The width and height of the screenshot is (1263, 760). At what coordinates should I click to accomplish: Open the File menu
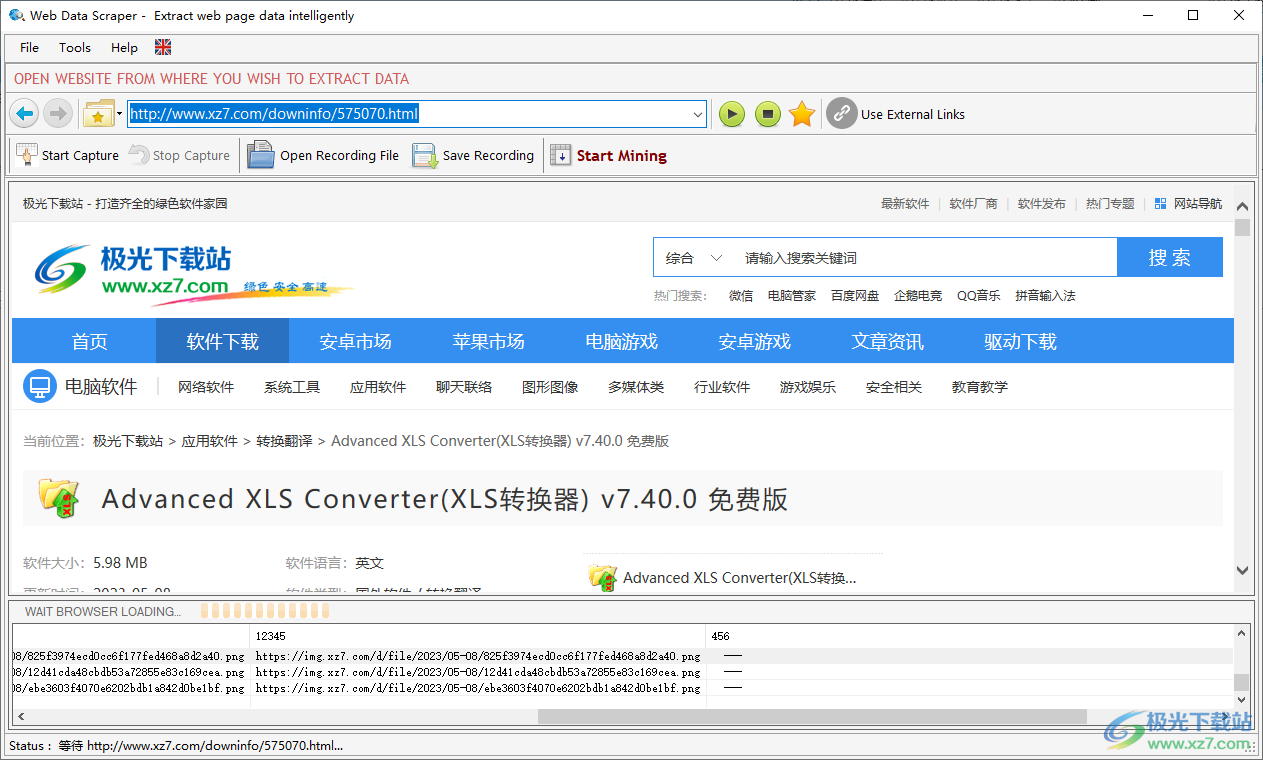(x=29, y=47)
